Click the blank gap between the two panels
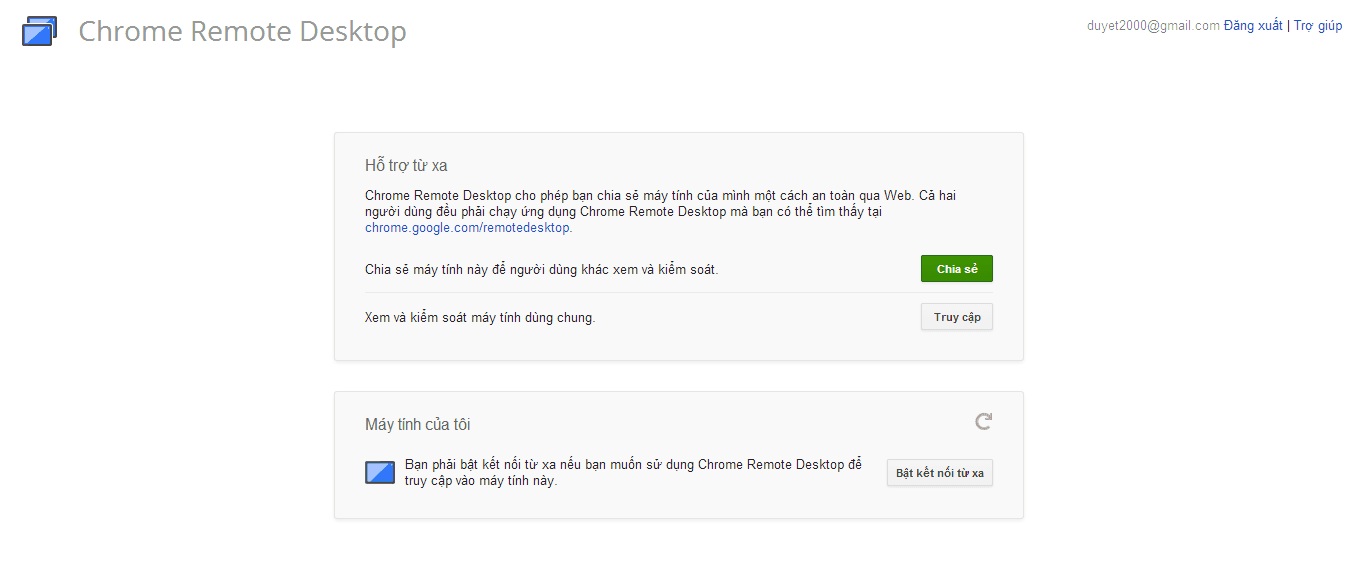Screen dimensions: 1363x573 tap(678, 376)
